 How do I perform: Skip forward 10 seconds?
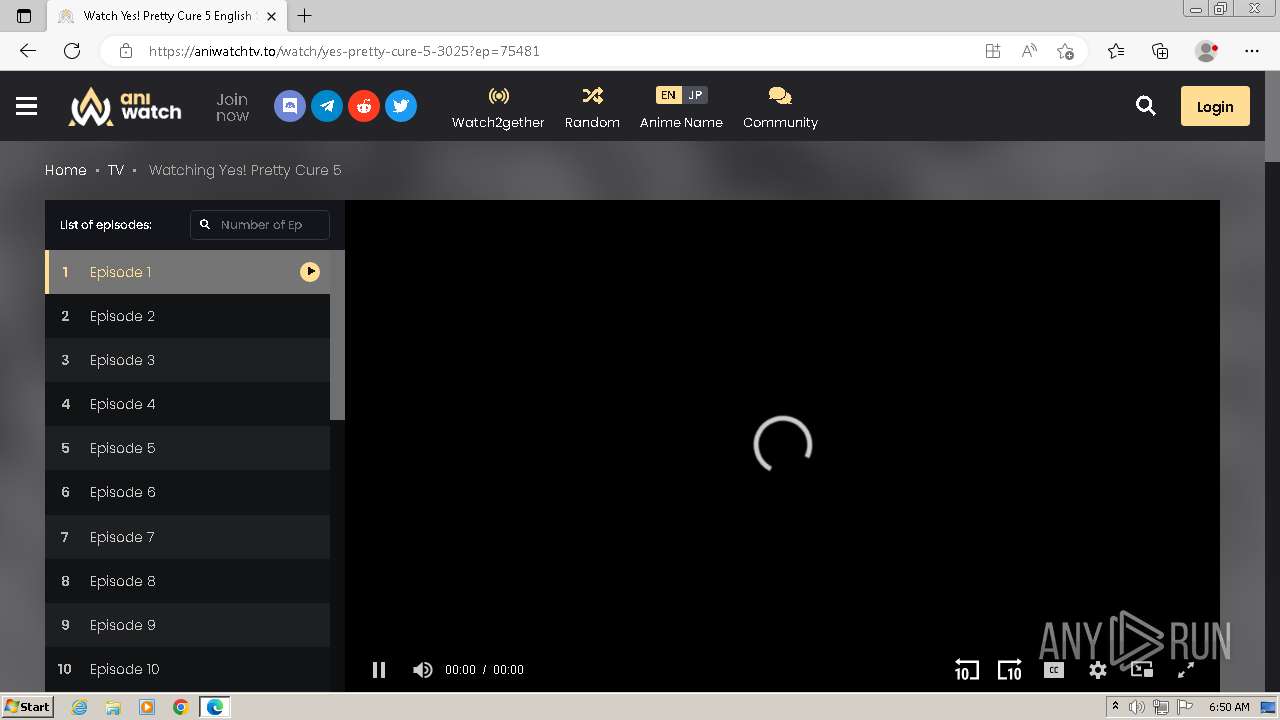click(1010, 670)
